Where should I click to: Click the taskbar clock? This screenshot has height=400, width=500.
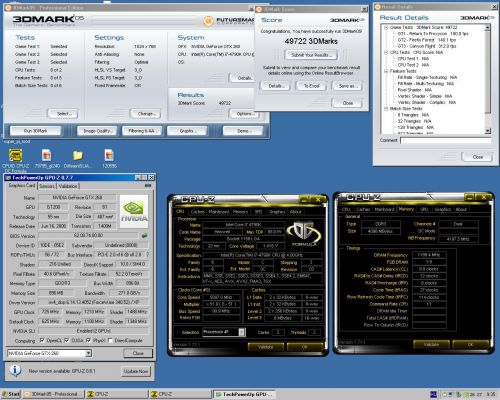pyautogui.click(x=491, y=394)
